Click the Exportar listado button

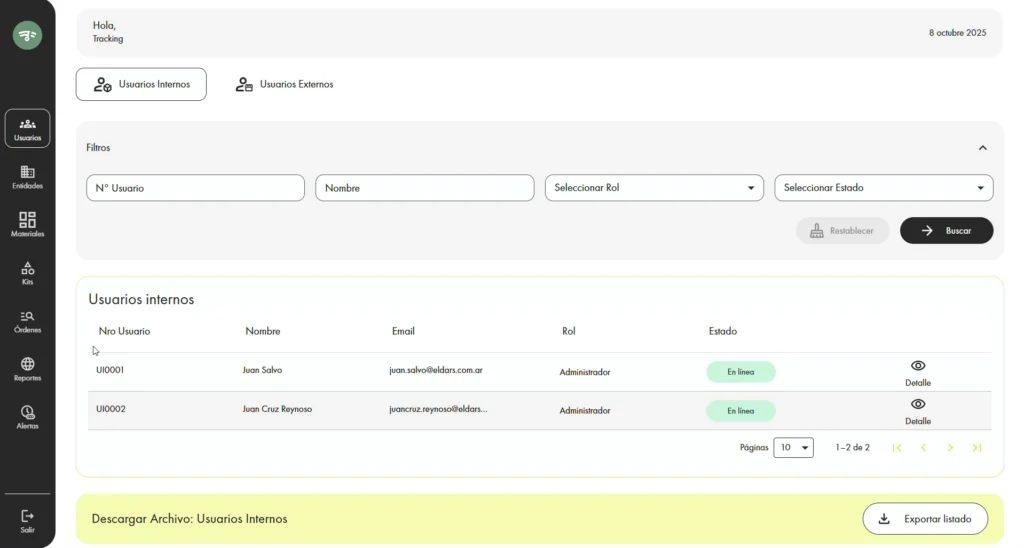coord(925,519)
